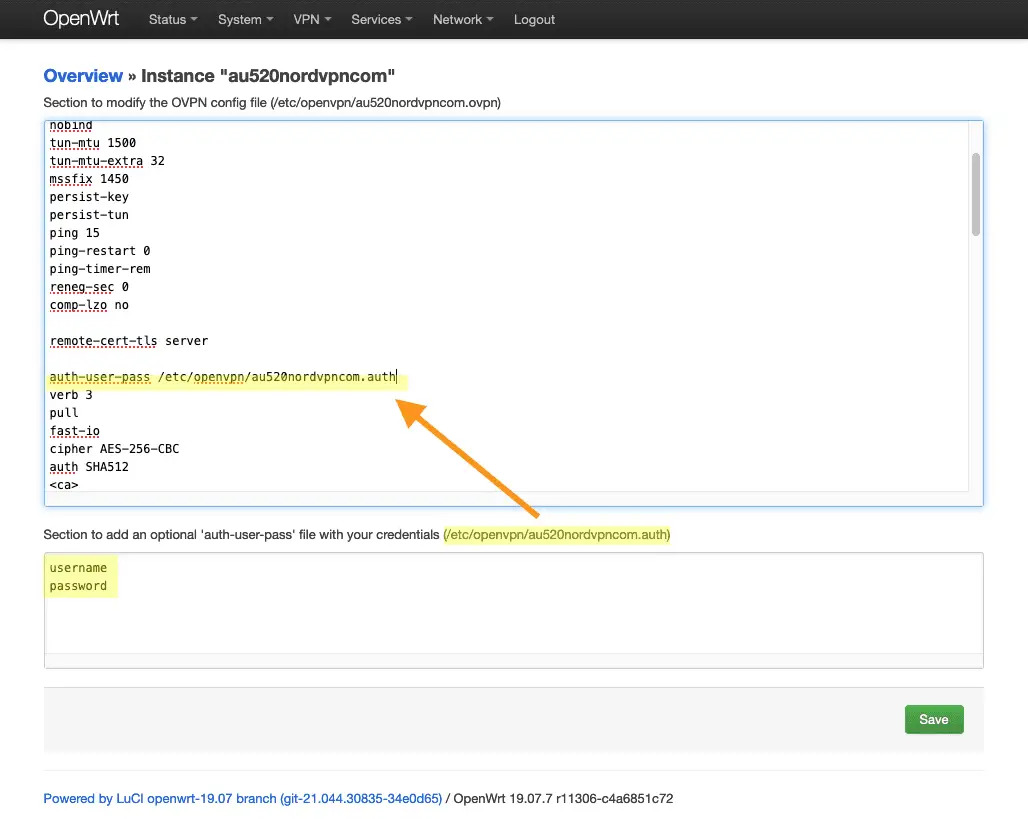Click the Logout menu item
Screen dimensions: 1028x819
coord(534,19)
